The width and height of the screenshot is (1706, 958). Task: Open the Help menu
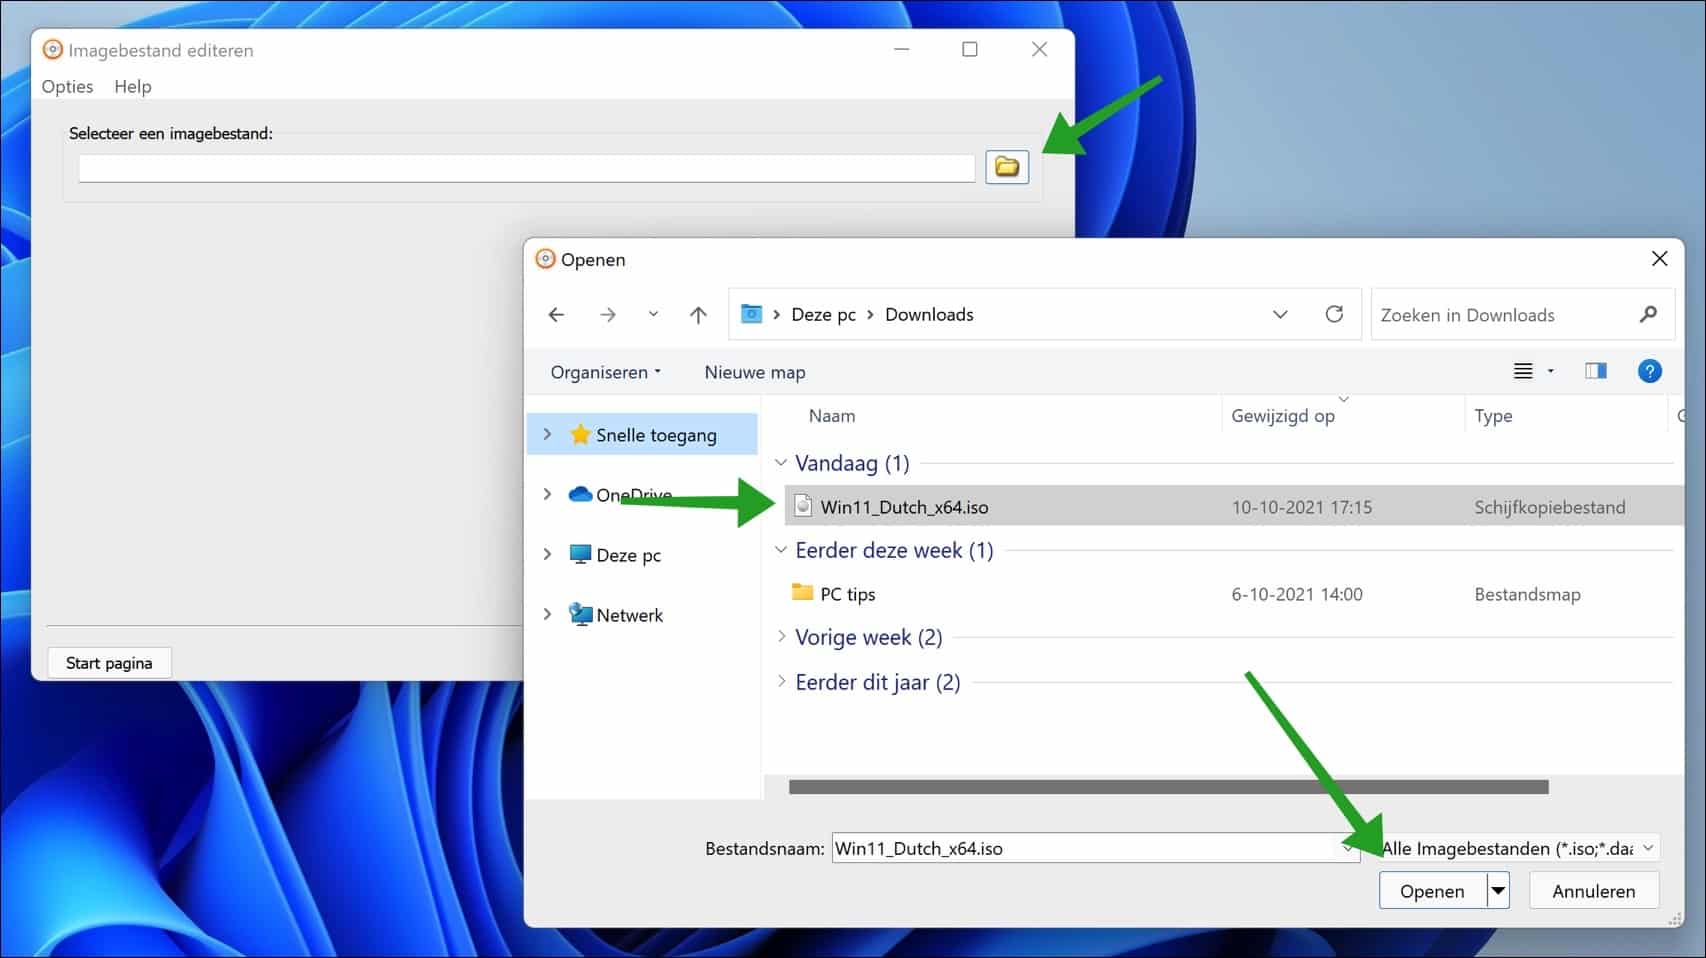click(132, 86)
